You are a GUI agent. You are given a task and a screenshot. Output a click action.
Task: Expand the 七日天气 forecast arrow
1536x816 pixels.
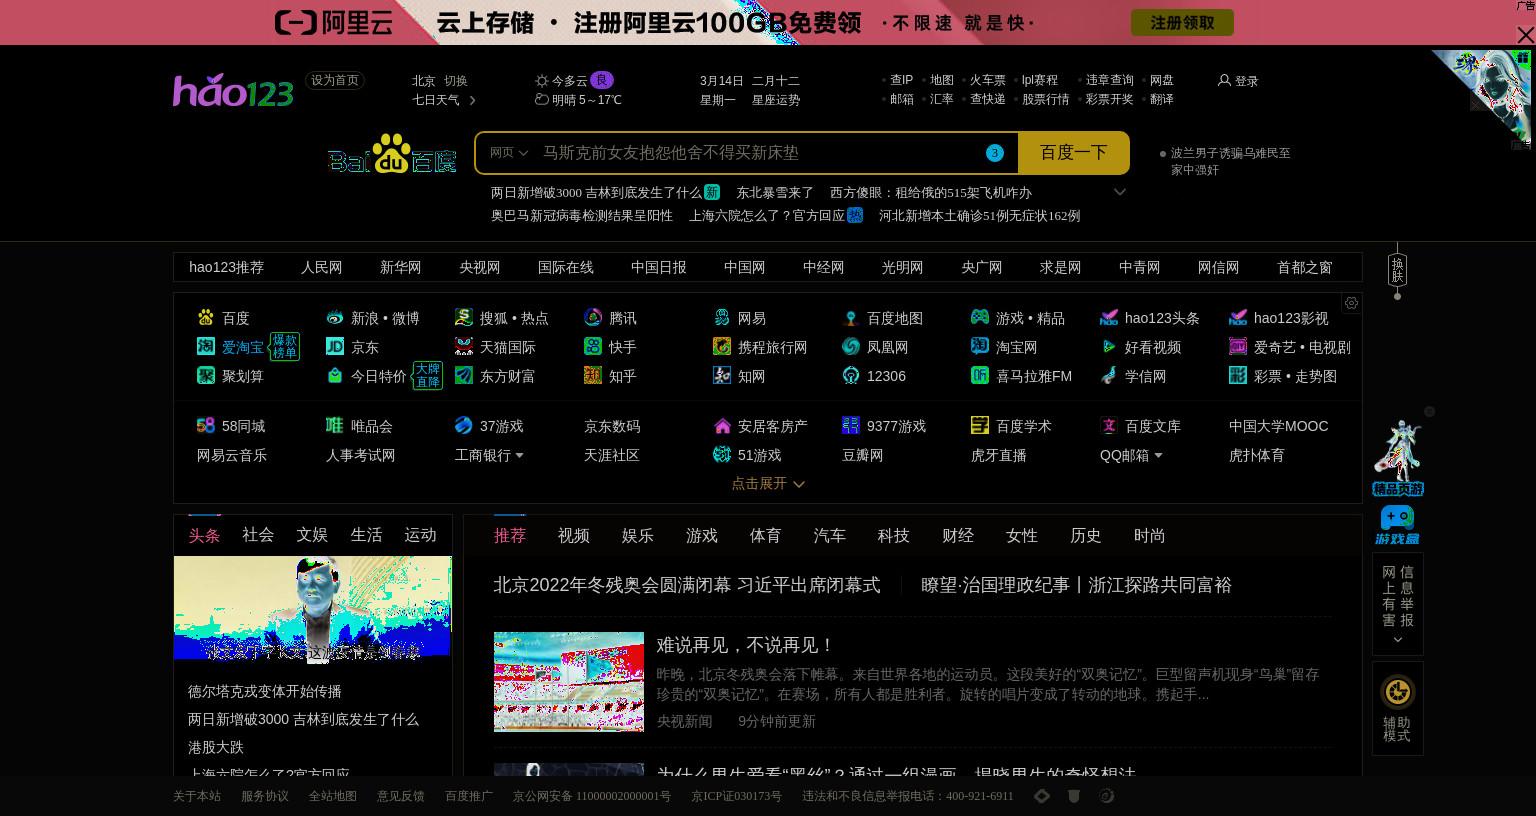(472, 100)
